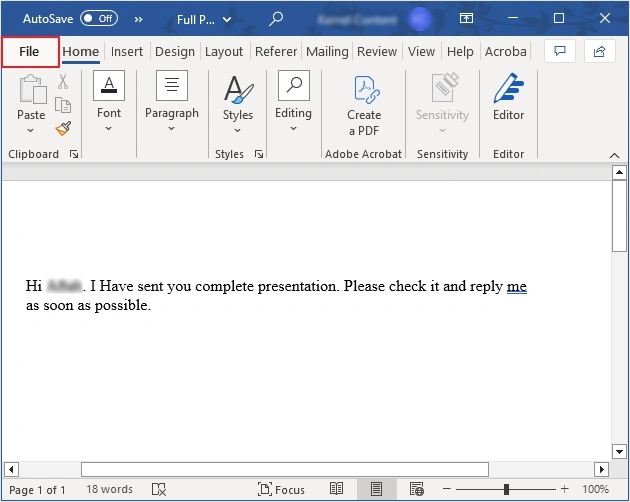Viewport: 630px width, 502px height.
Task: Click the Search magnifier in title bar
Action: (276, 18)
